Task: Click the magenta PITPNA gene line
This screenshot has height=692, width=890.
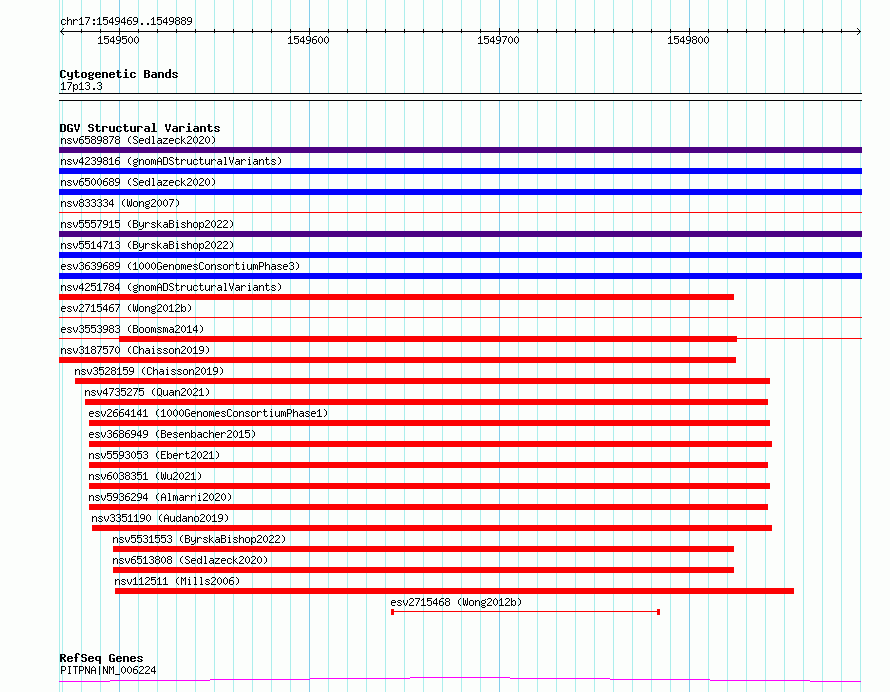Action: (x=460, y=680)
